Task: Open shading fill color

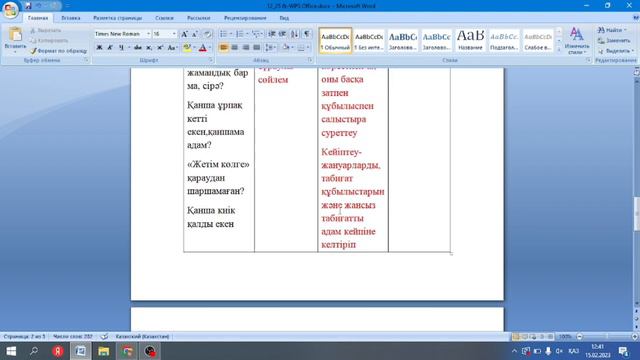Action: [x=285, y=48]
